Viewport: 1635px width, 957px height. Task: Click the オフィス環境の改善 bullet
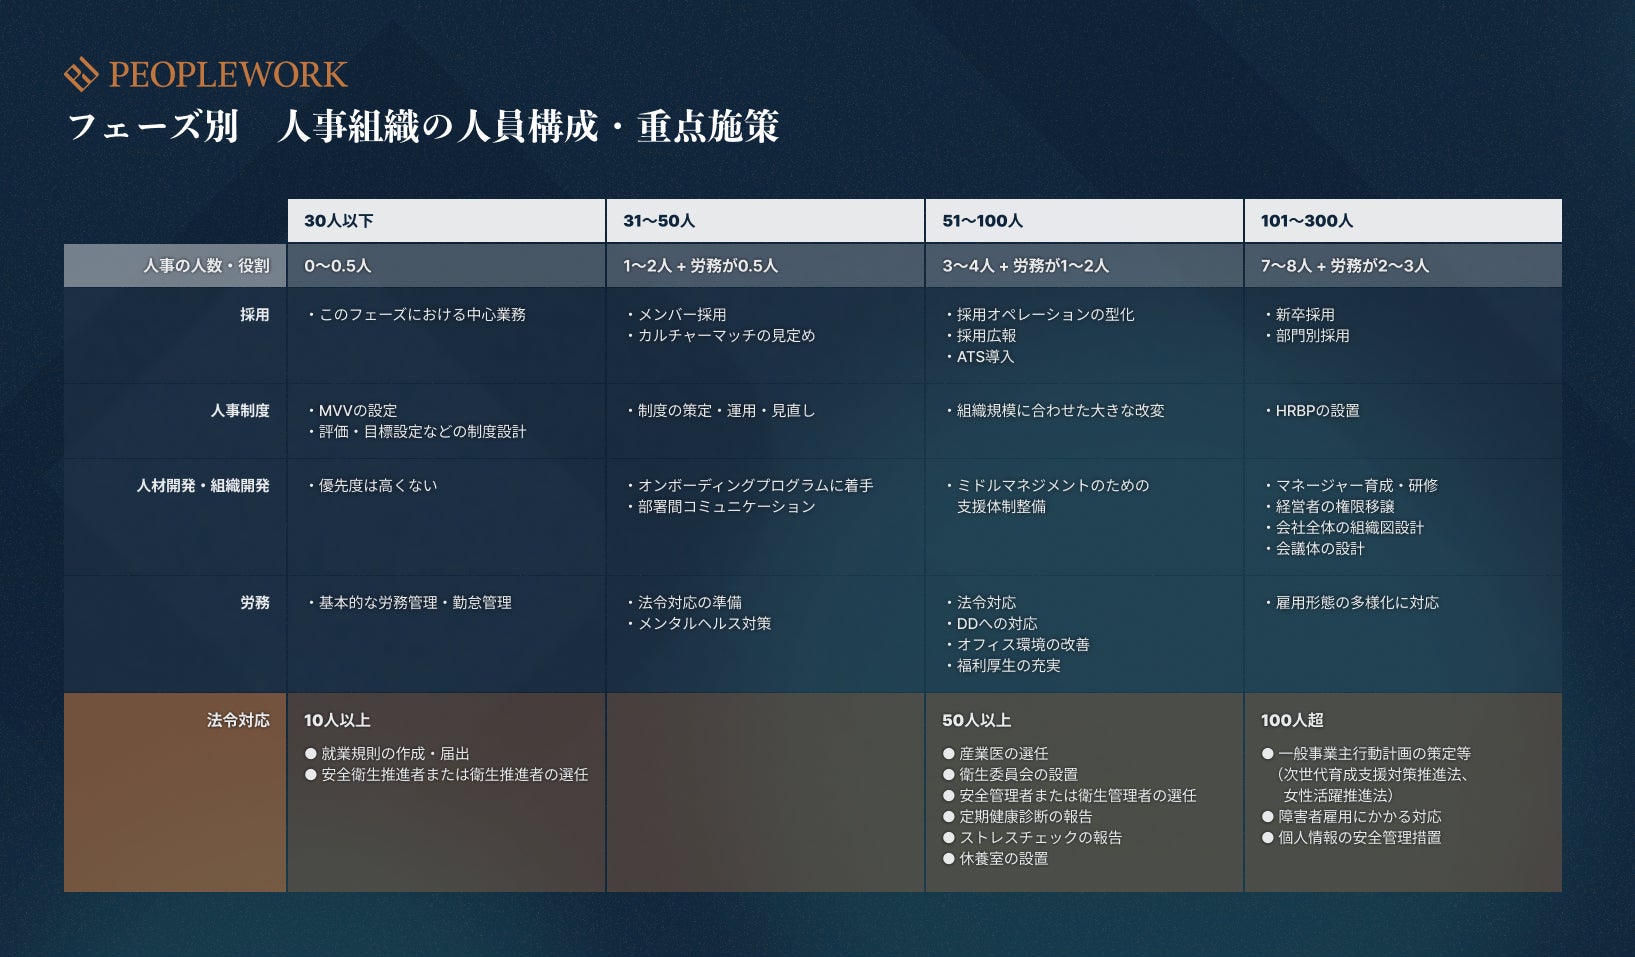pos(1016,645)
